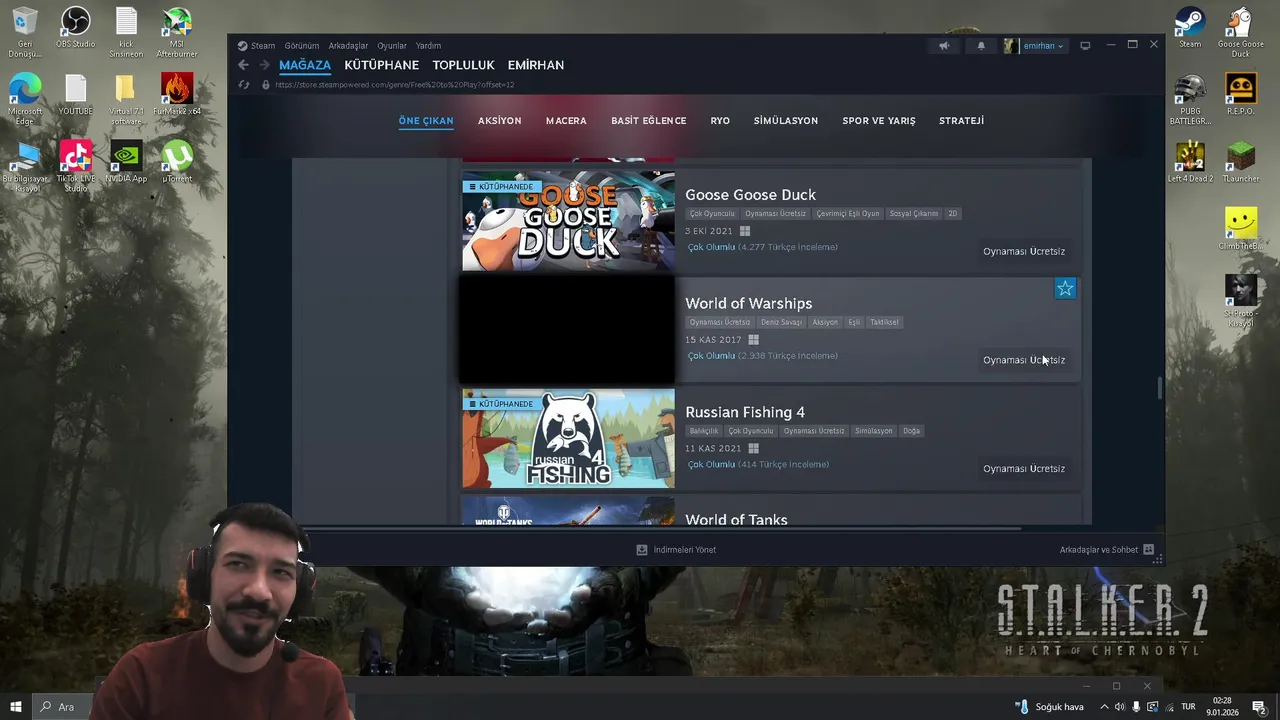Open MSI Afterburner desktop icon
This screenshot has height=720, width=1280.
pyautogui.click(x=177, y=32)
